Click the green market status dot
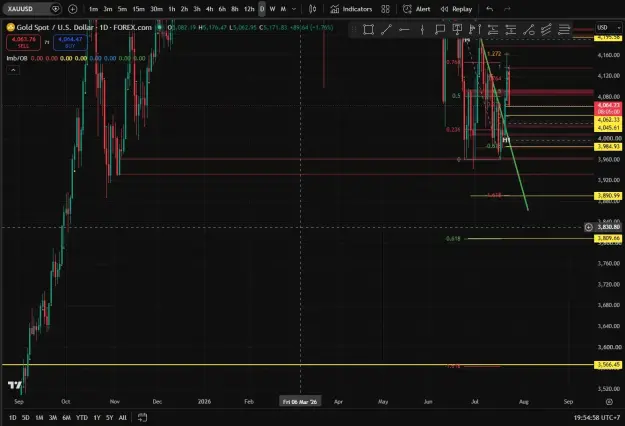Viewport: 625px width, 426px height. pos(159,27)
